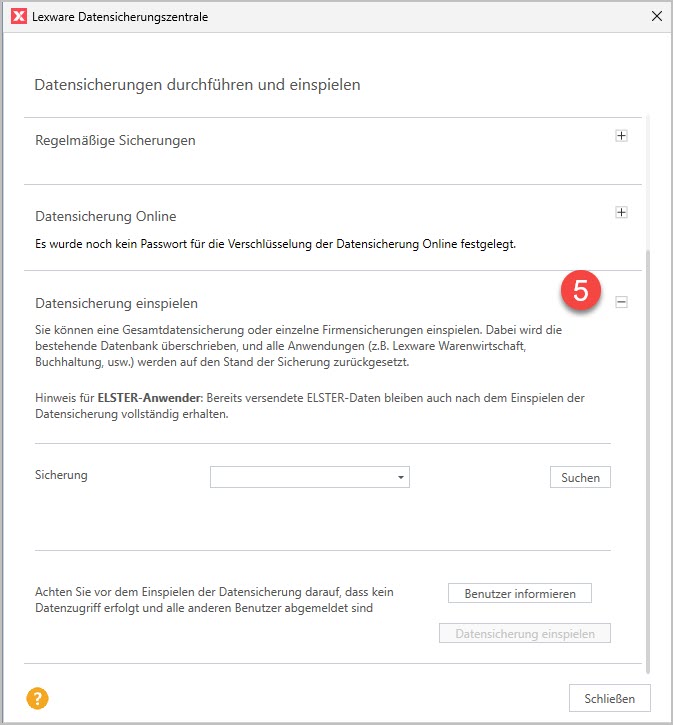Screen dimensions: 673x725
Task: Select the Datensicherung Online heading
Action: pos(105,216)
